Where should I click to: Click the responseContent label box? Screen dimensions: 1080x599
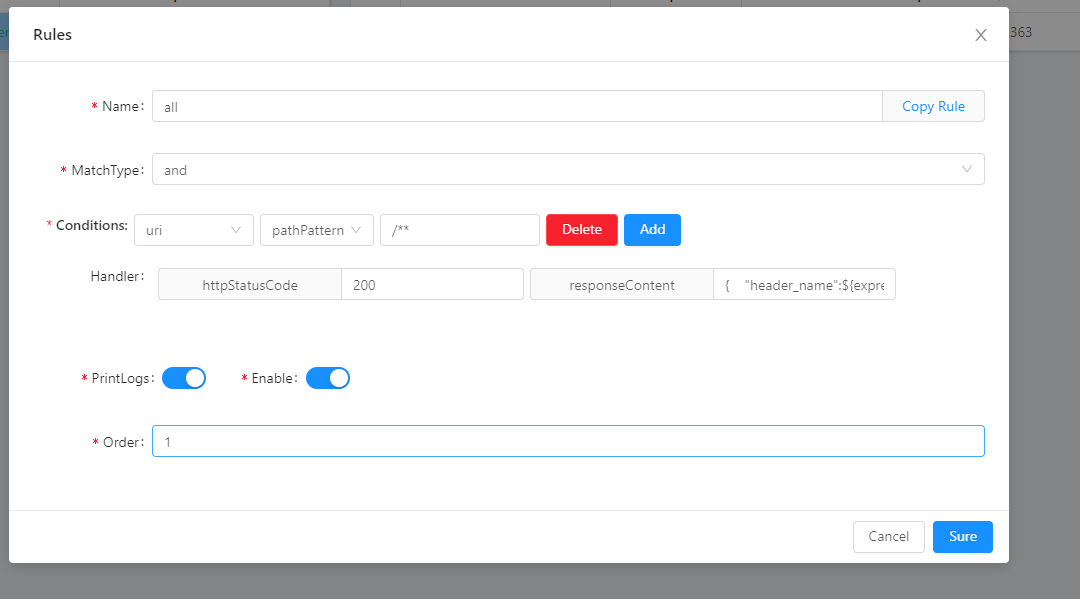[622, 284]
